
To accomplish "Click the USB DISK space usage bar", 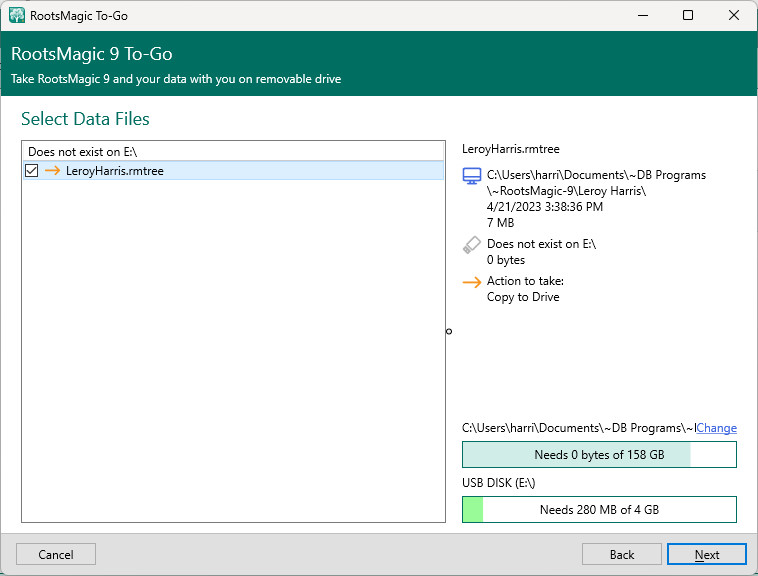I will click(x=599, y=509).
